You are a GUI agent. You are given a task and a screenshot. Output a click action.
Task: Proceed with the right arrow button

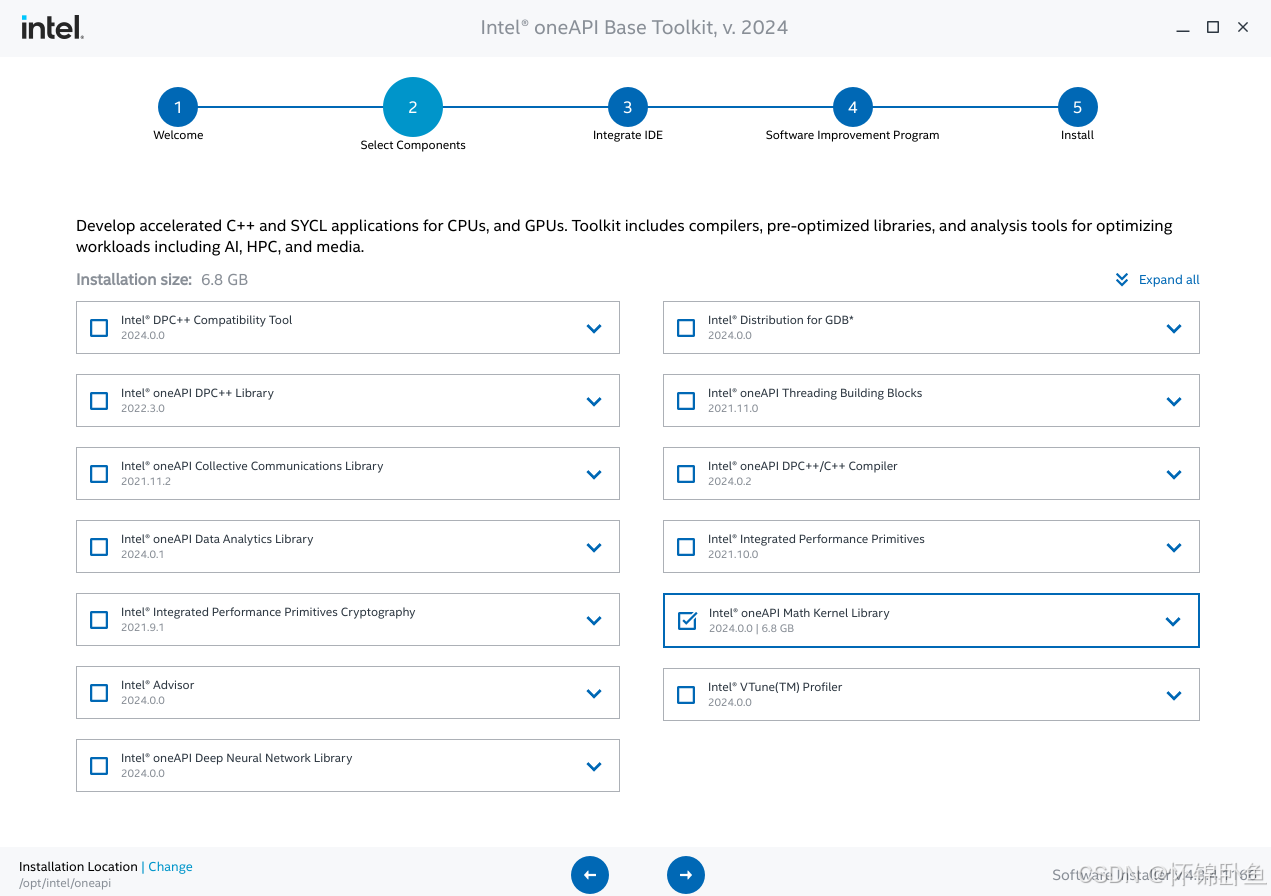click(x=686, y=875)
